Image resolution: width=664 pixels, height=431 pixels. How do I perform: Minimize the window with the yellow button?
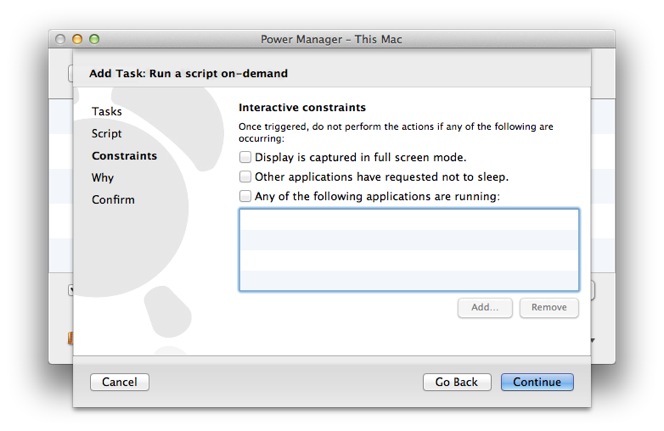point(77,39)
